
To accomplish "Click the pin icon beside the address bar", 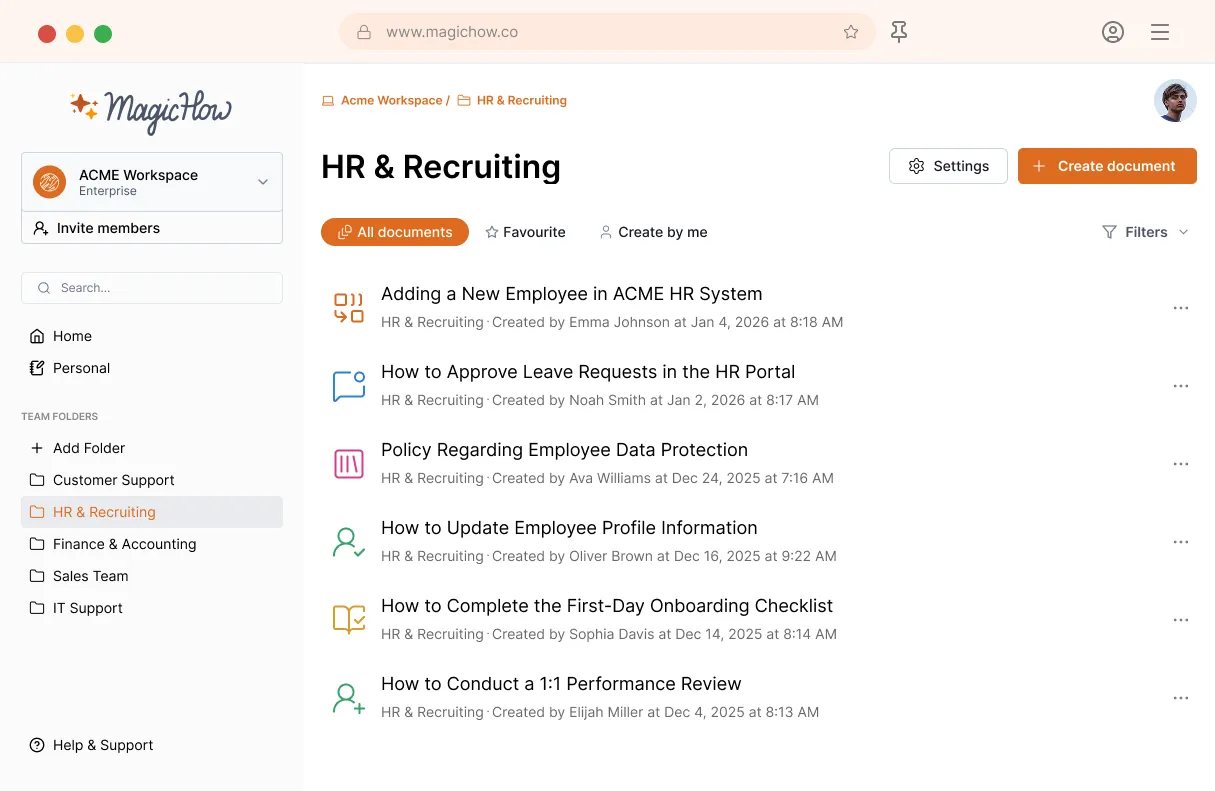I will (899, 32).
